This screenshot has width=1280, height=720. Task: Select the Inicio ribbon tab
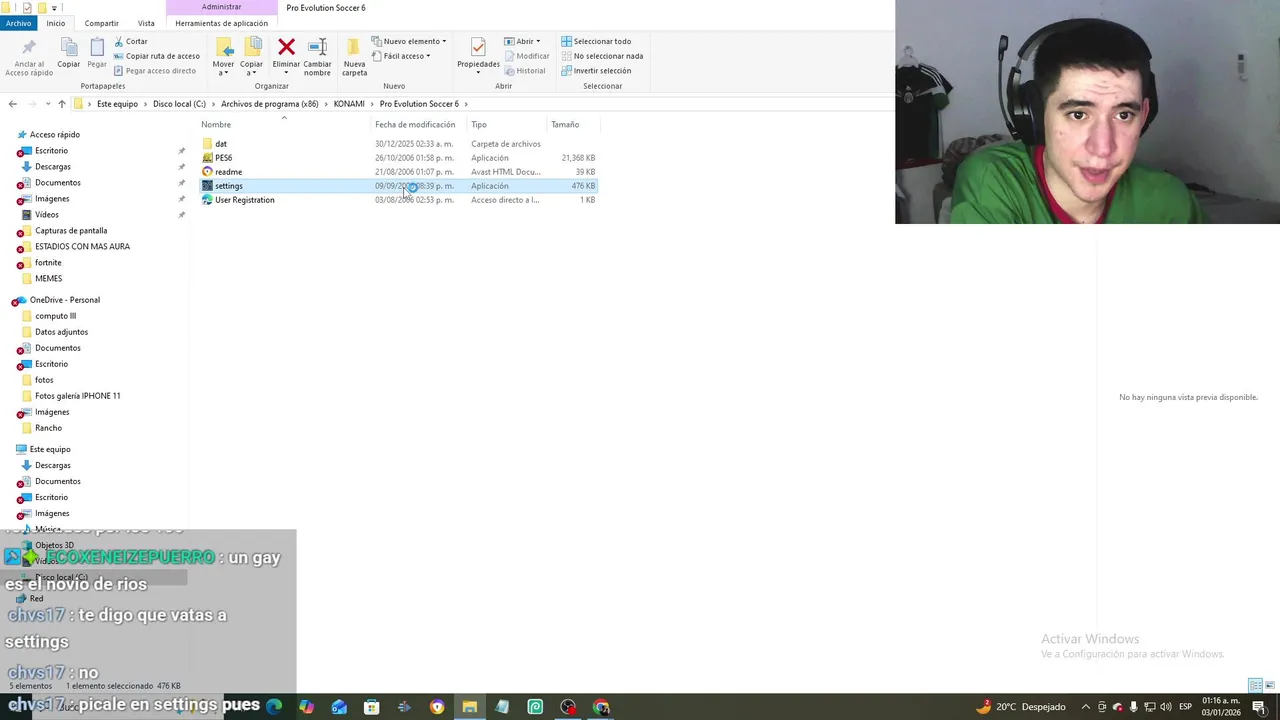point(56,23)
